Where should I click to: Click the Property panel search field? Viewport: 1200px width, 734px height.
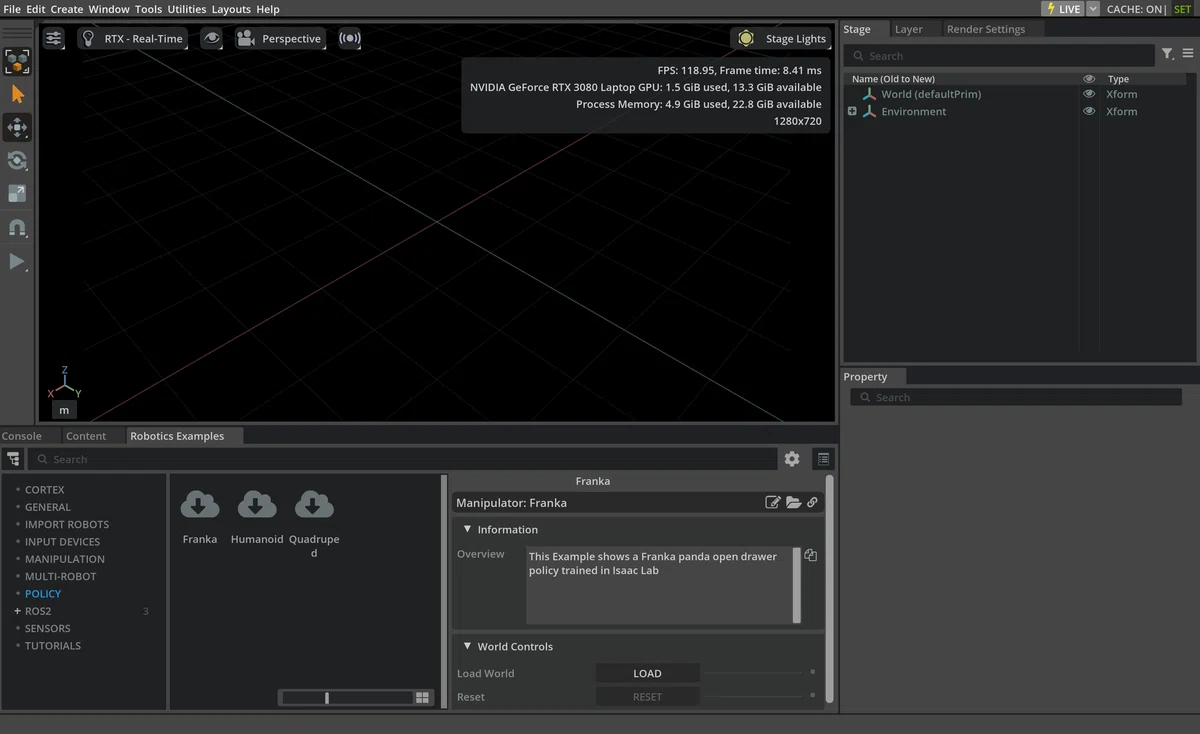click(1016, 397)
